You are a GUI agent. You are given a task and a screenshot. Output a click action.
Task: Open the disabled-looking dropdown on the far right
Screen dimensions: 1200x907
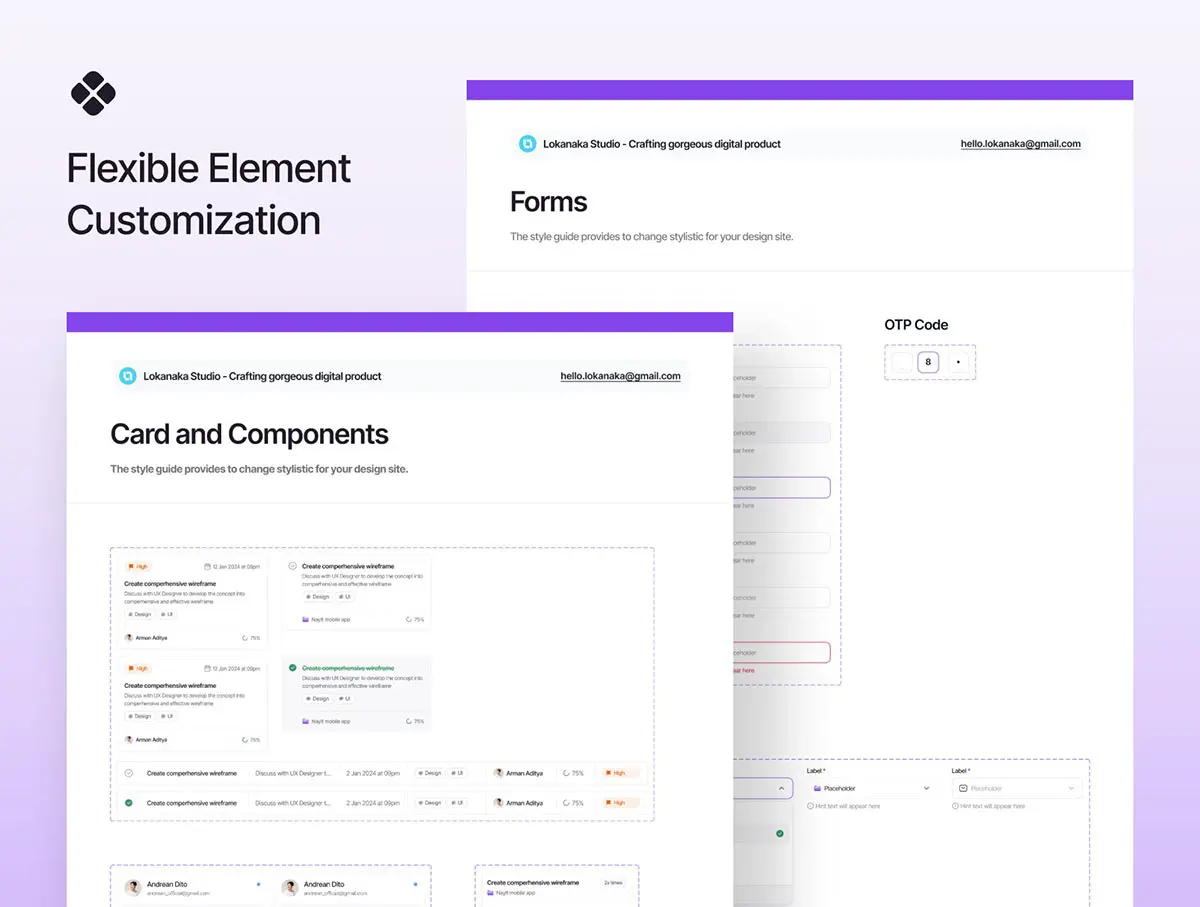pyautogui.click(x=1016, y=788)
